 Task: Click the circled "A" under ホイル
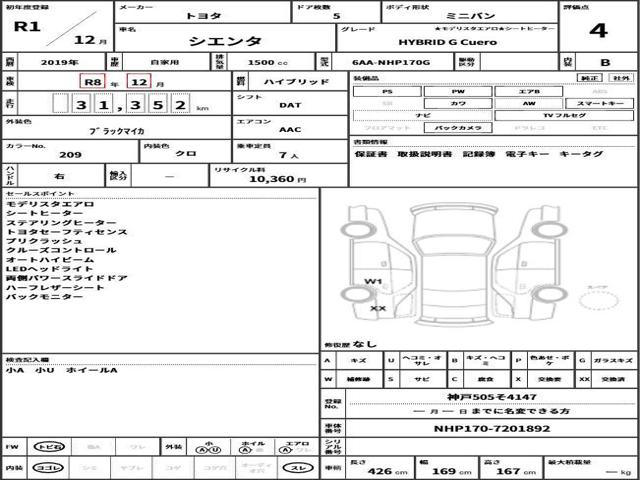[244, 450]
